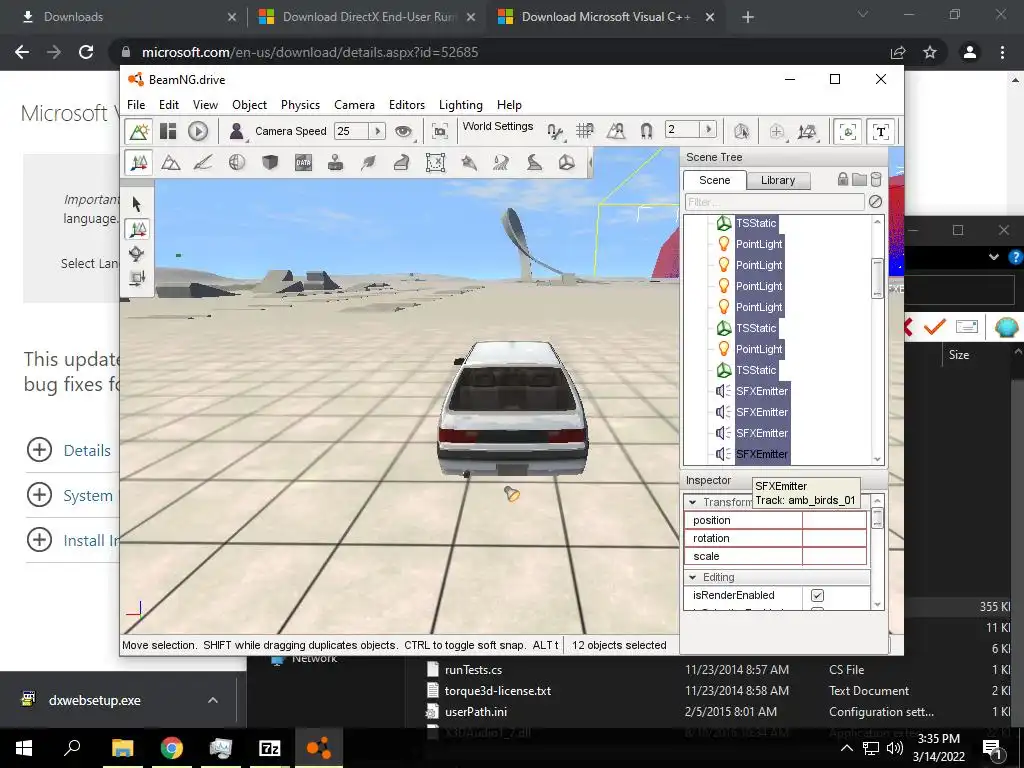
Task: Focus the Scene Tree Filter field
Action: tap(775, 202)
